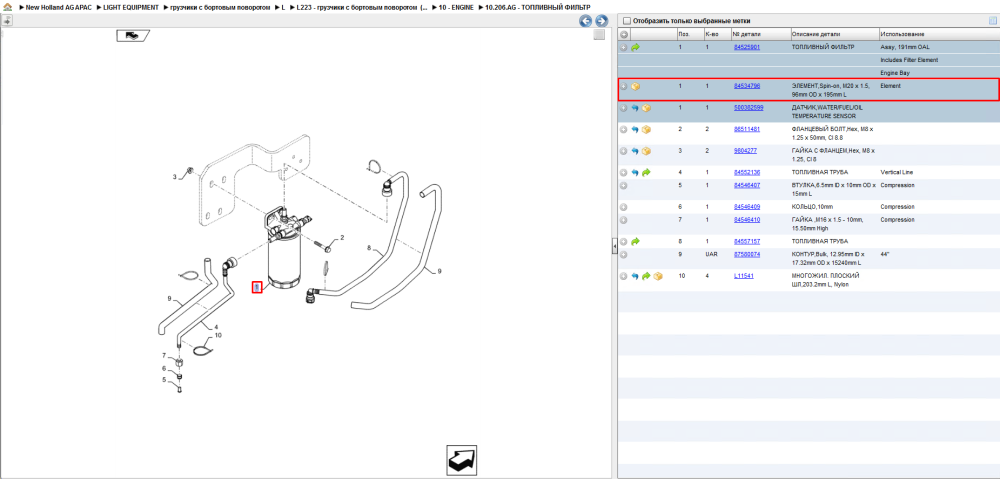Open part number link L11541
Image resolution: width=1000 pixels, height=479 pixels.
pyautogui.click(x=743, y=276)
